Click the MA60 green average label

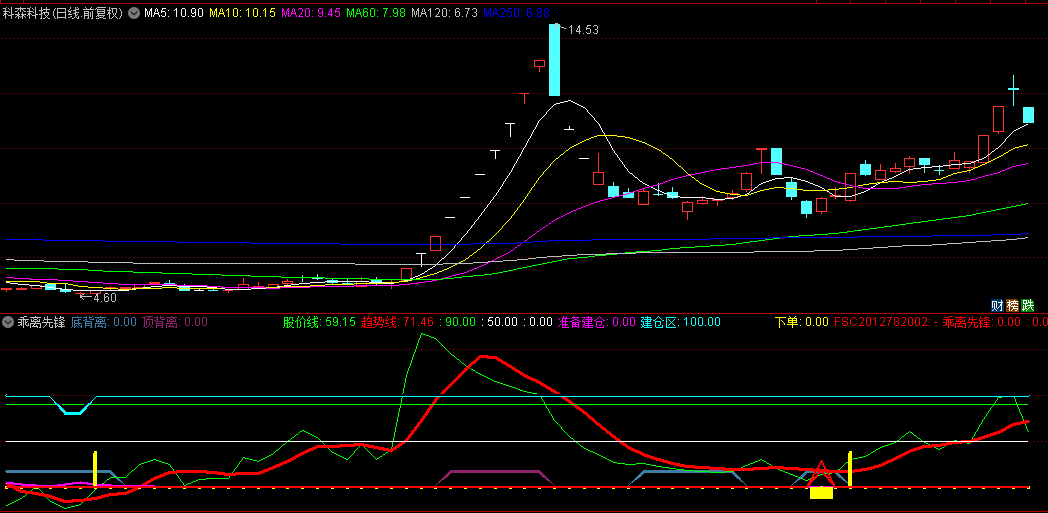coord(377,14)
